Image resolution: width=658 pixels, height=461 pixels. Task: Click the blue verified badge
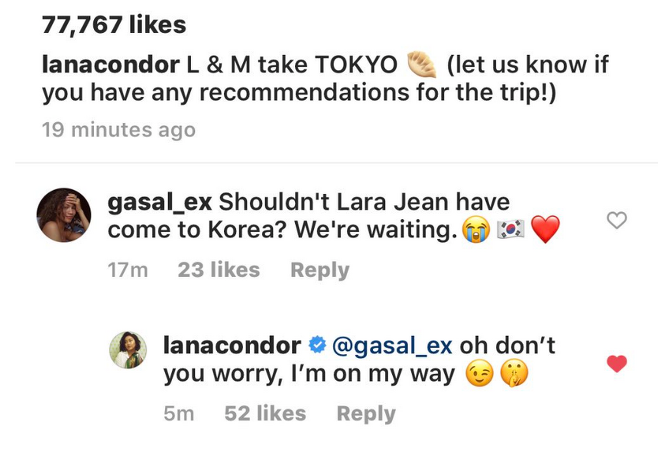[317, 346]
